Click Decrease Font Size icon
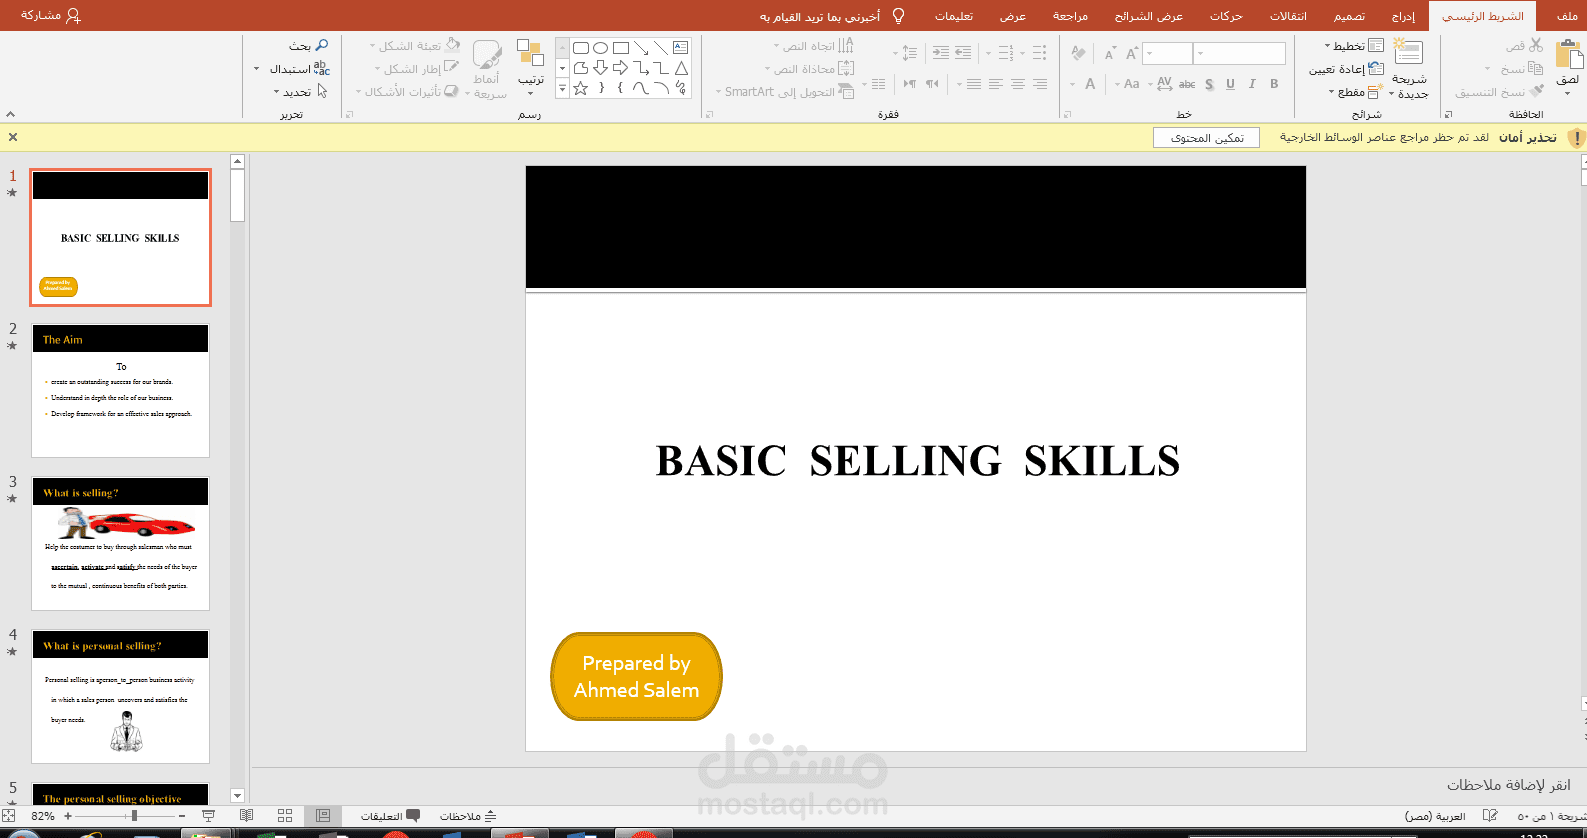The height and width of the screenshot is (838, 1587). 1110,53
